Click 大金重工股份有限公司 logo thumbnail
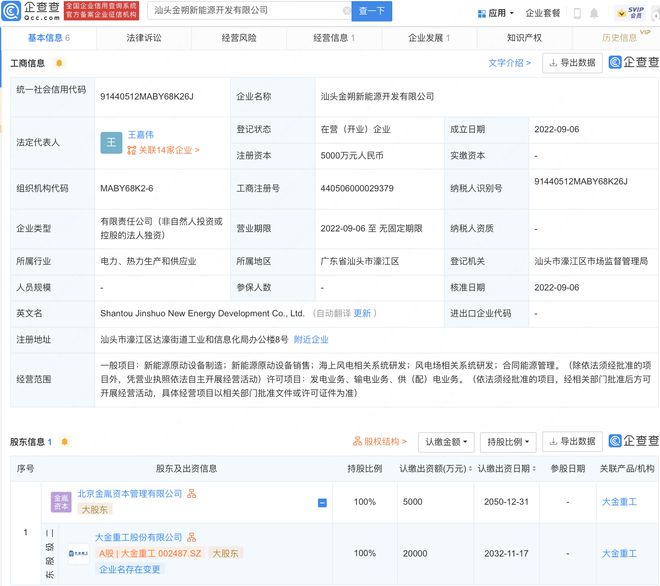This screenshot has height=586, width=660. tap(78, 554)
